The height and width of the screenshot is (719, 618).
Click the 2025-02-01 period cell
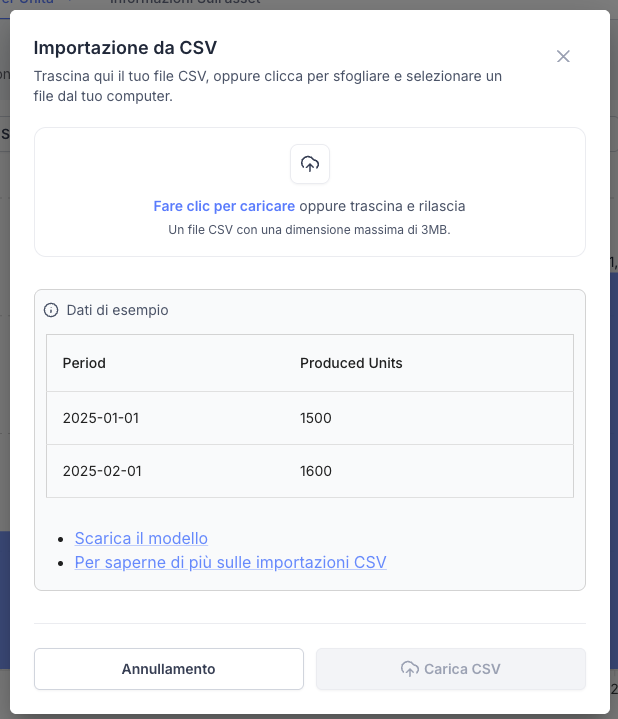point(101,471)
